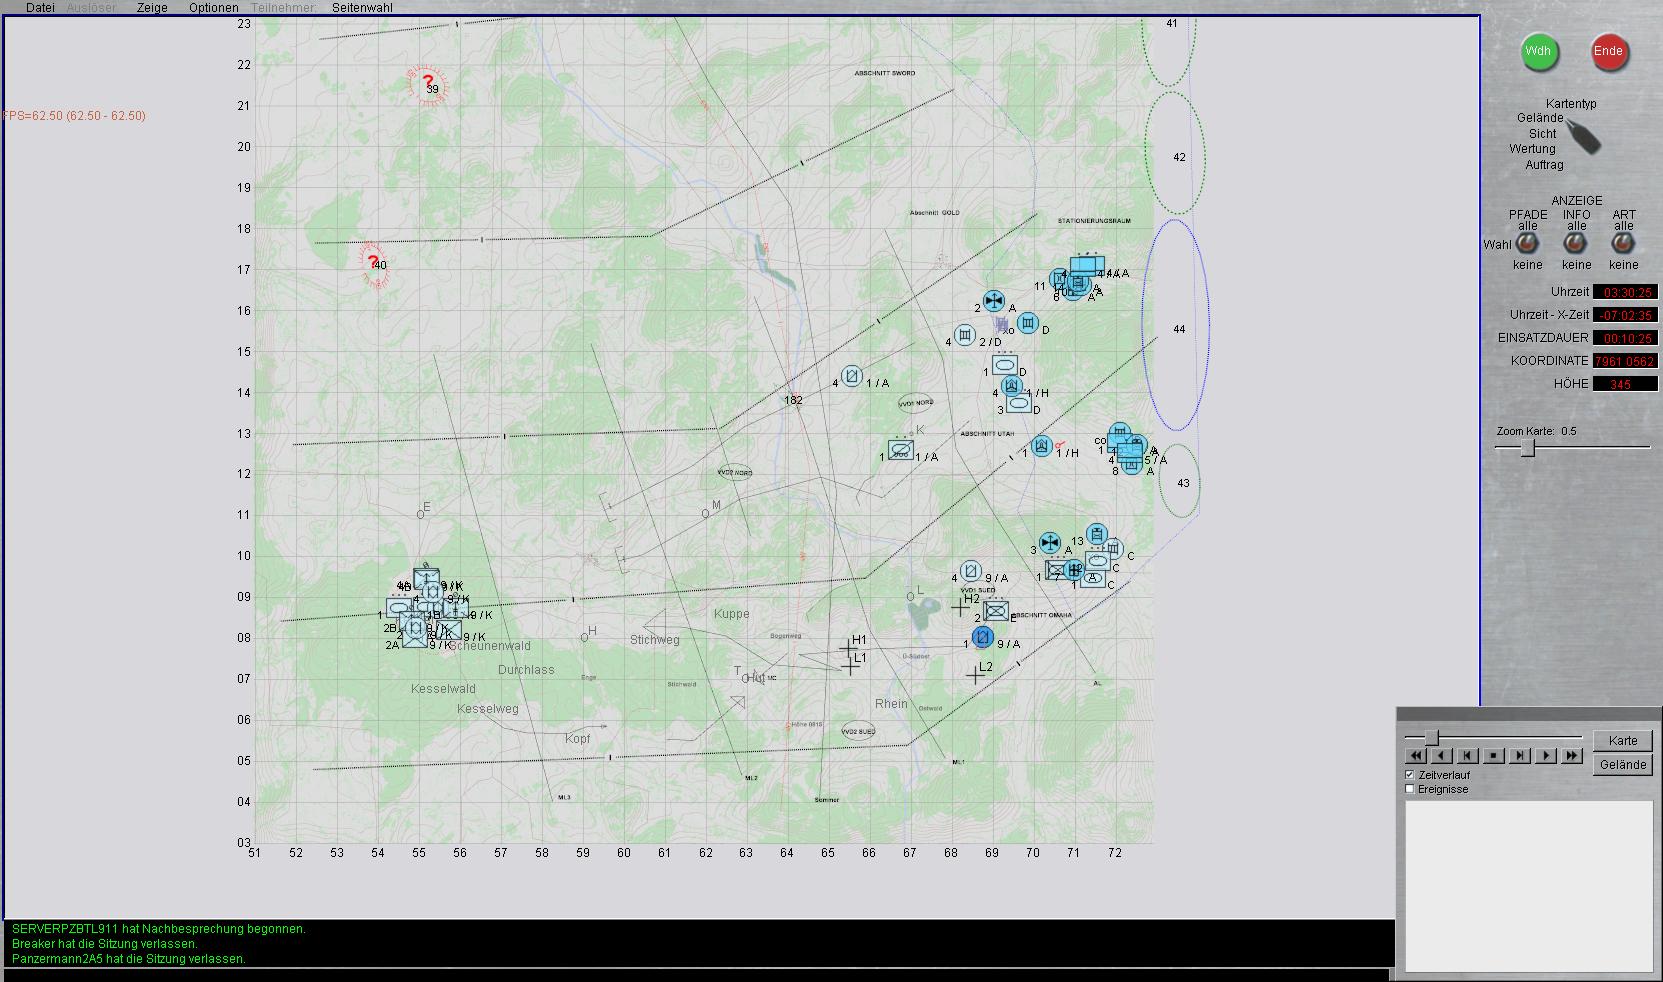Expand the Seitenwahl menu

pos(362,7)
